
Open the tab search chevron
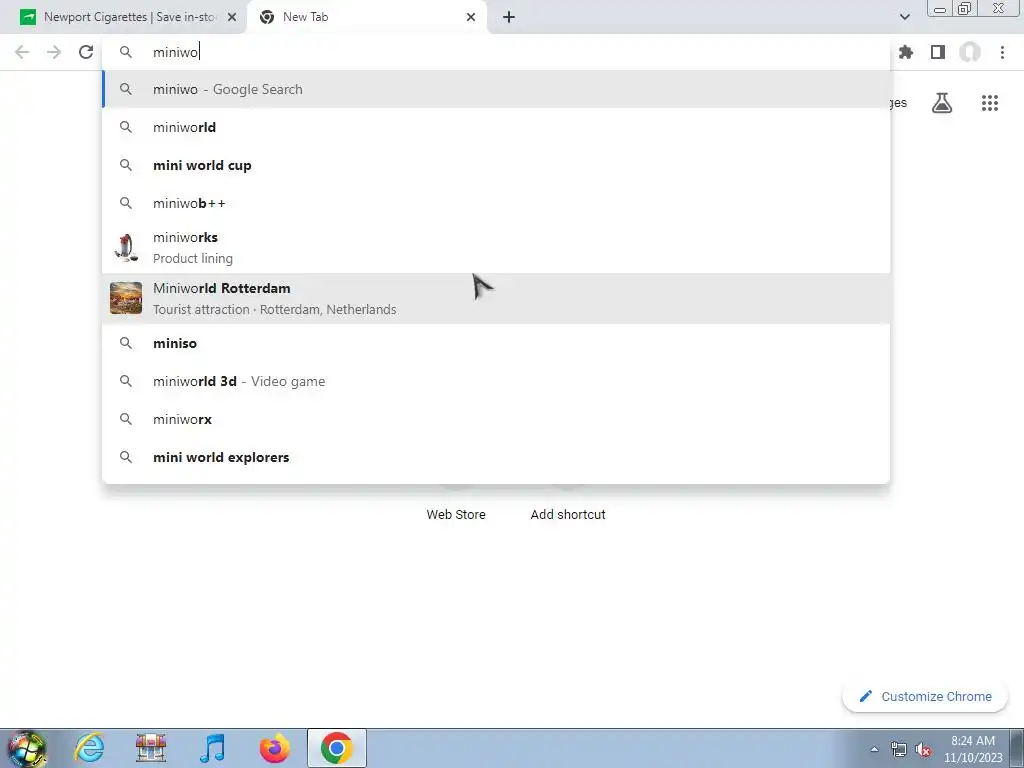pyautogui.click(x=904, y=17)
